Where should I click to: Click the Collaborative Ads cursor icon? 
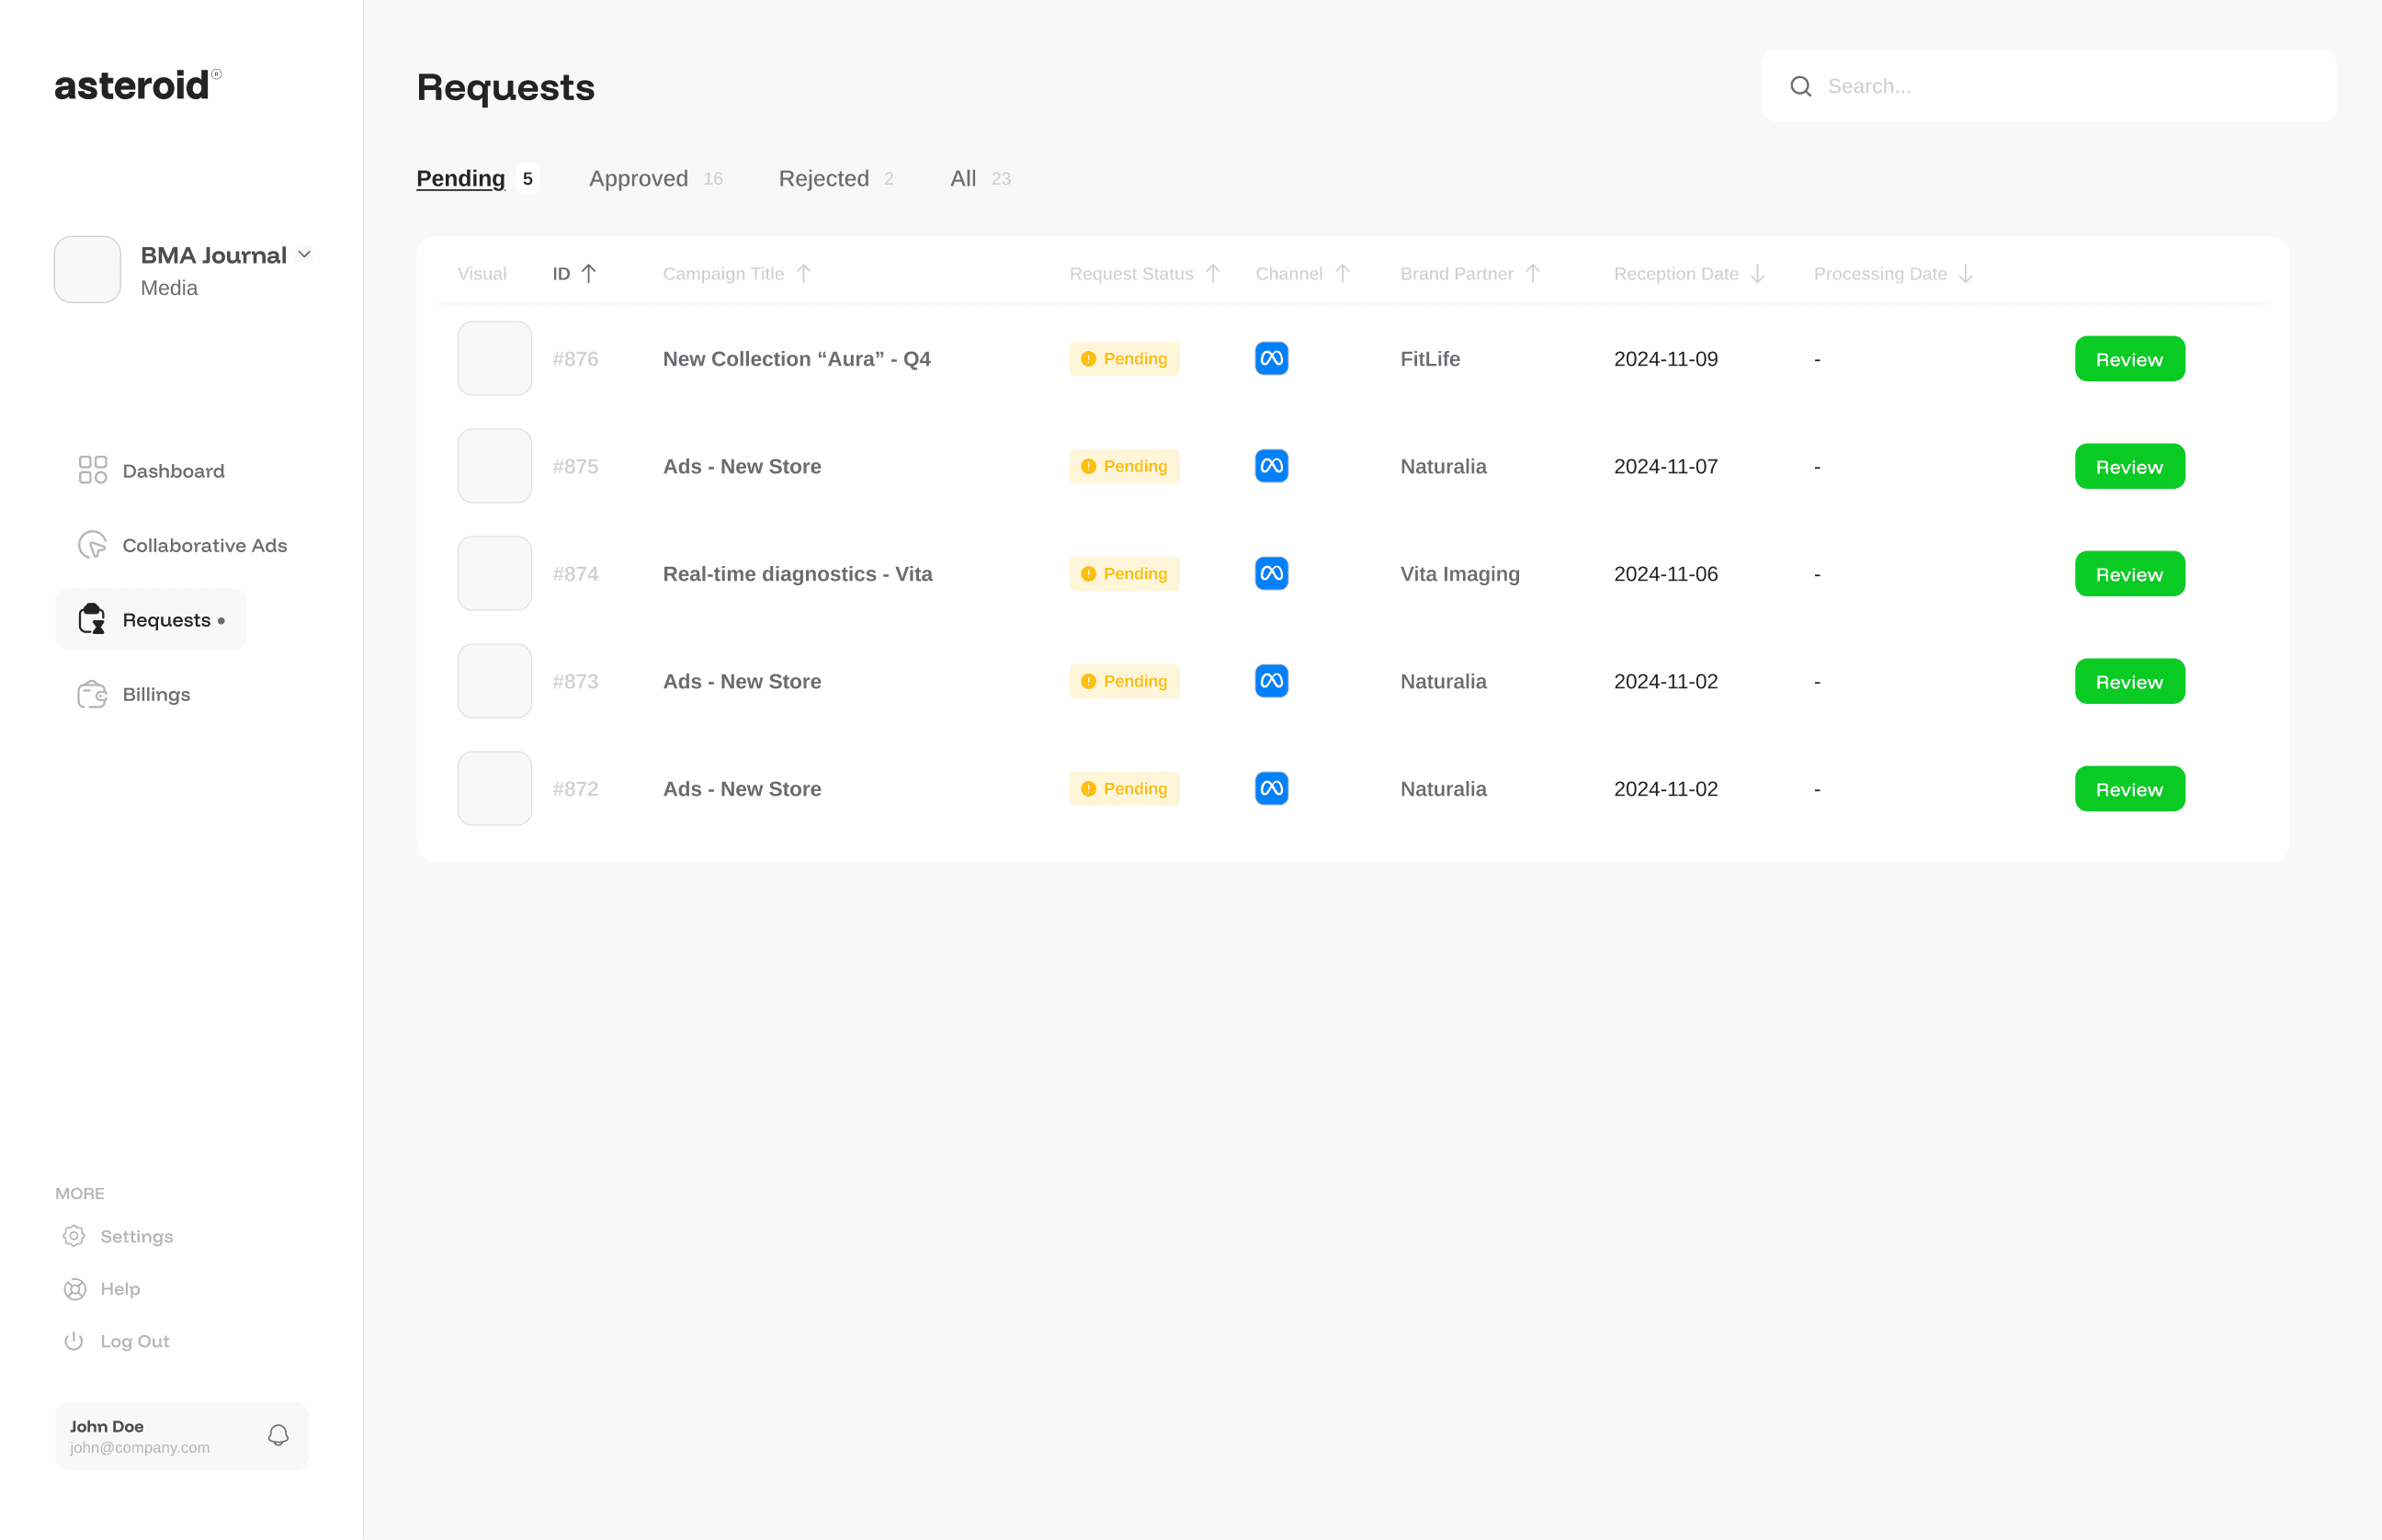(92, 545)
